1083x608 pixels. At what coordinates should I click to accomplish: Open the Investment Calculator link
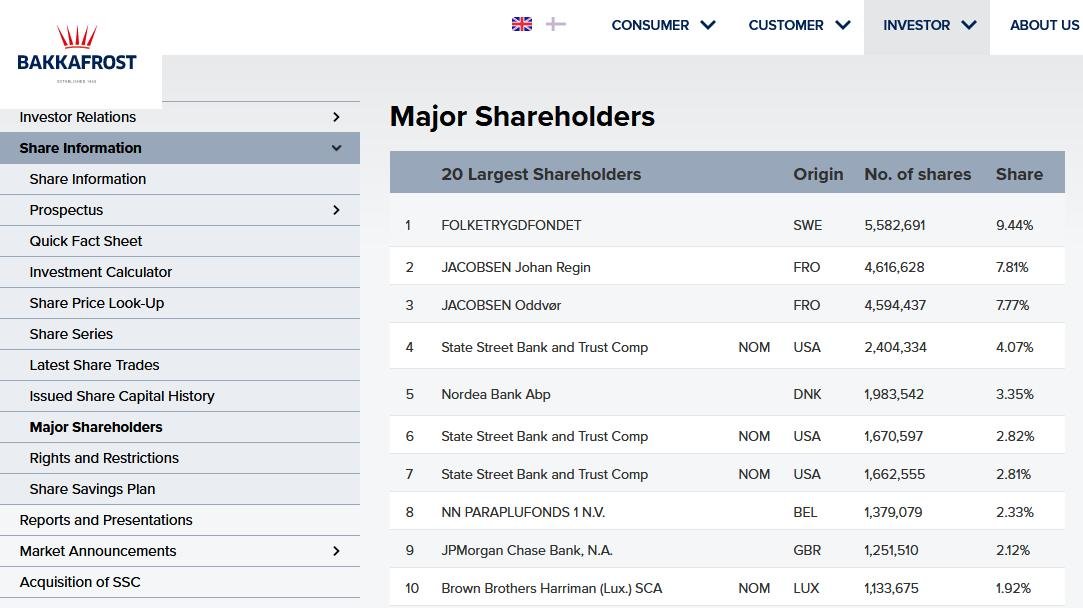[101, 272]
